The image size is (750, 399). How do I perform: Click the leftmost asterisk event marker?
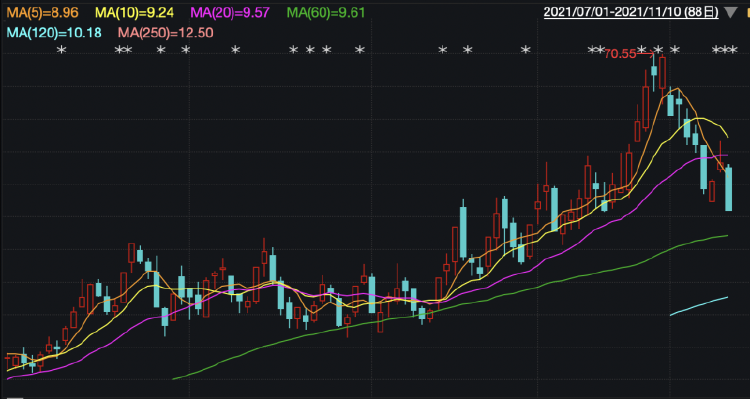pyautogui.click(x=61, y=50)
